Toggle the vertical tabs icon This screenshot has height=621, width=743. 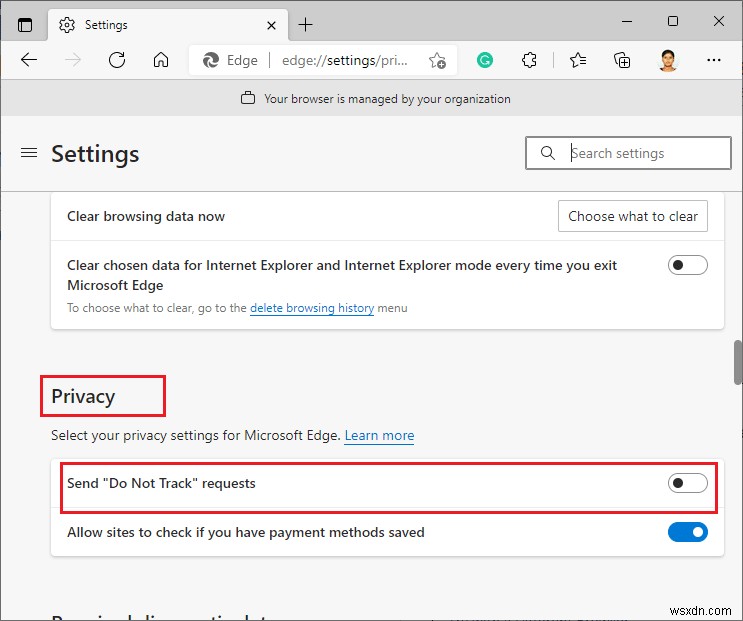[25, 24]
